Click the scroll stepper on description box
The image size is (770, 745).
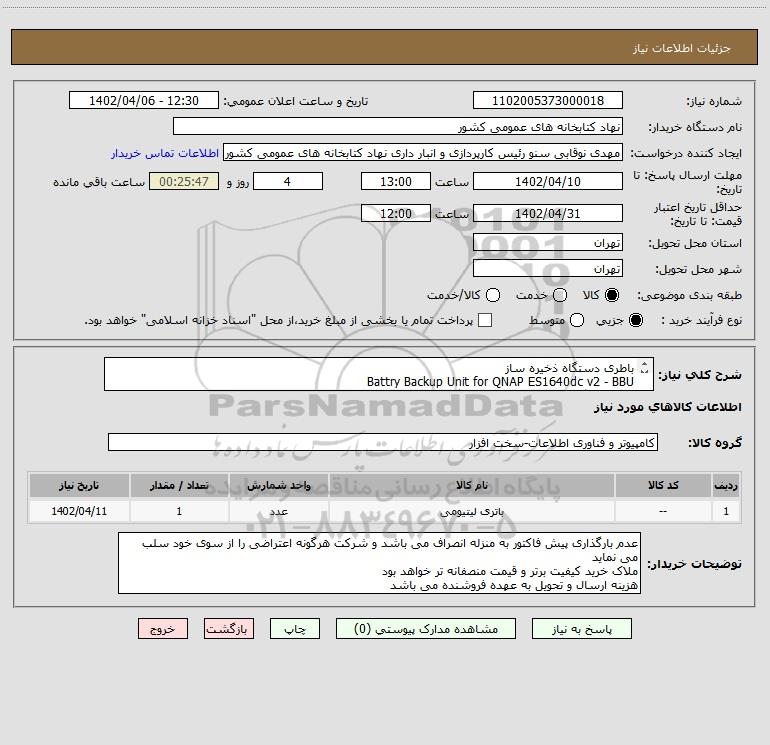[645, 367]
